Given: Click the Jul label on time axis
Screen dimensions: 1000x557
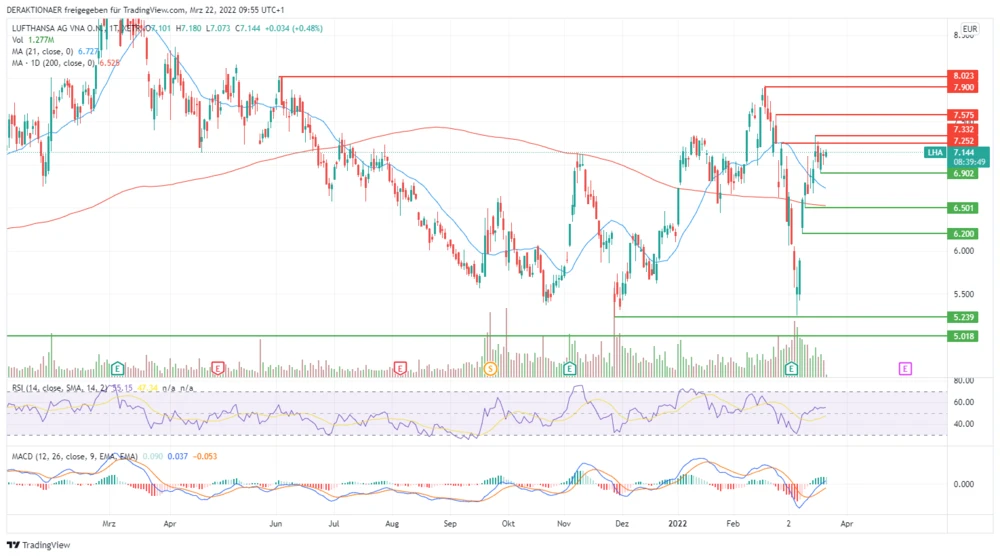Looking at the screenshot, I should [x=334, y=524].
